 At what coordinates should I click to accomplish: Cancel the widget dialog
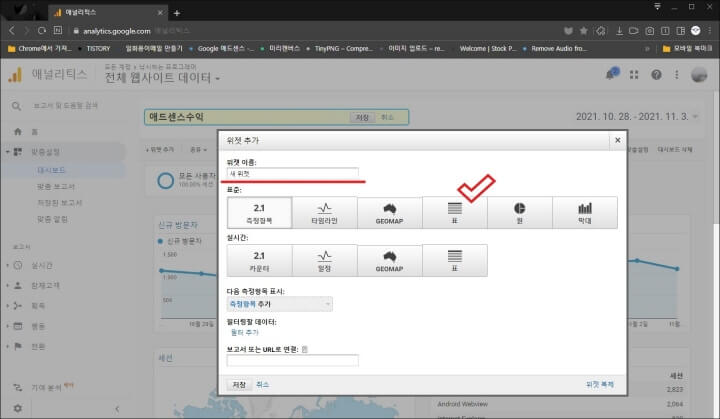tap(262, 385)
